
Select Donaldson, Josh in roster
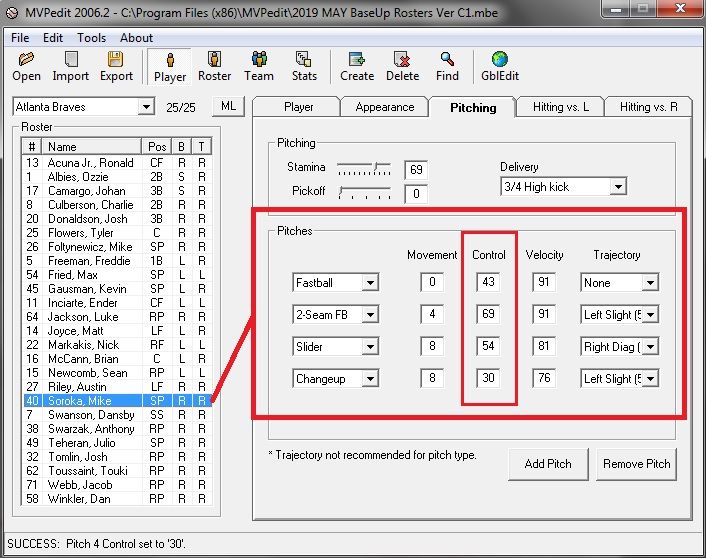[x=117, y=219]
